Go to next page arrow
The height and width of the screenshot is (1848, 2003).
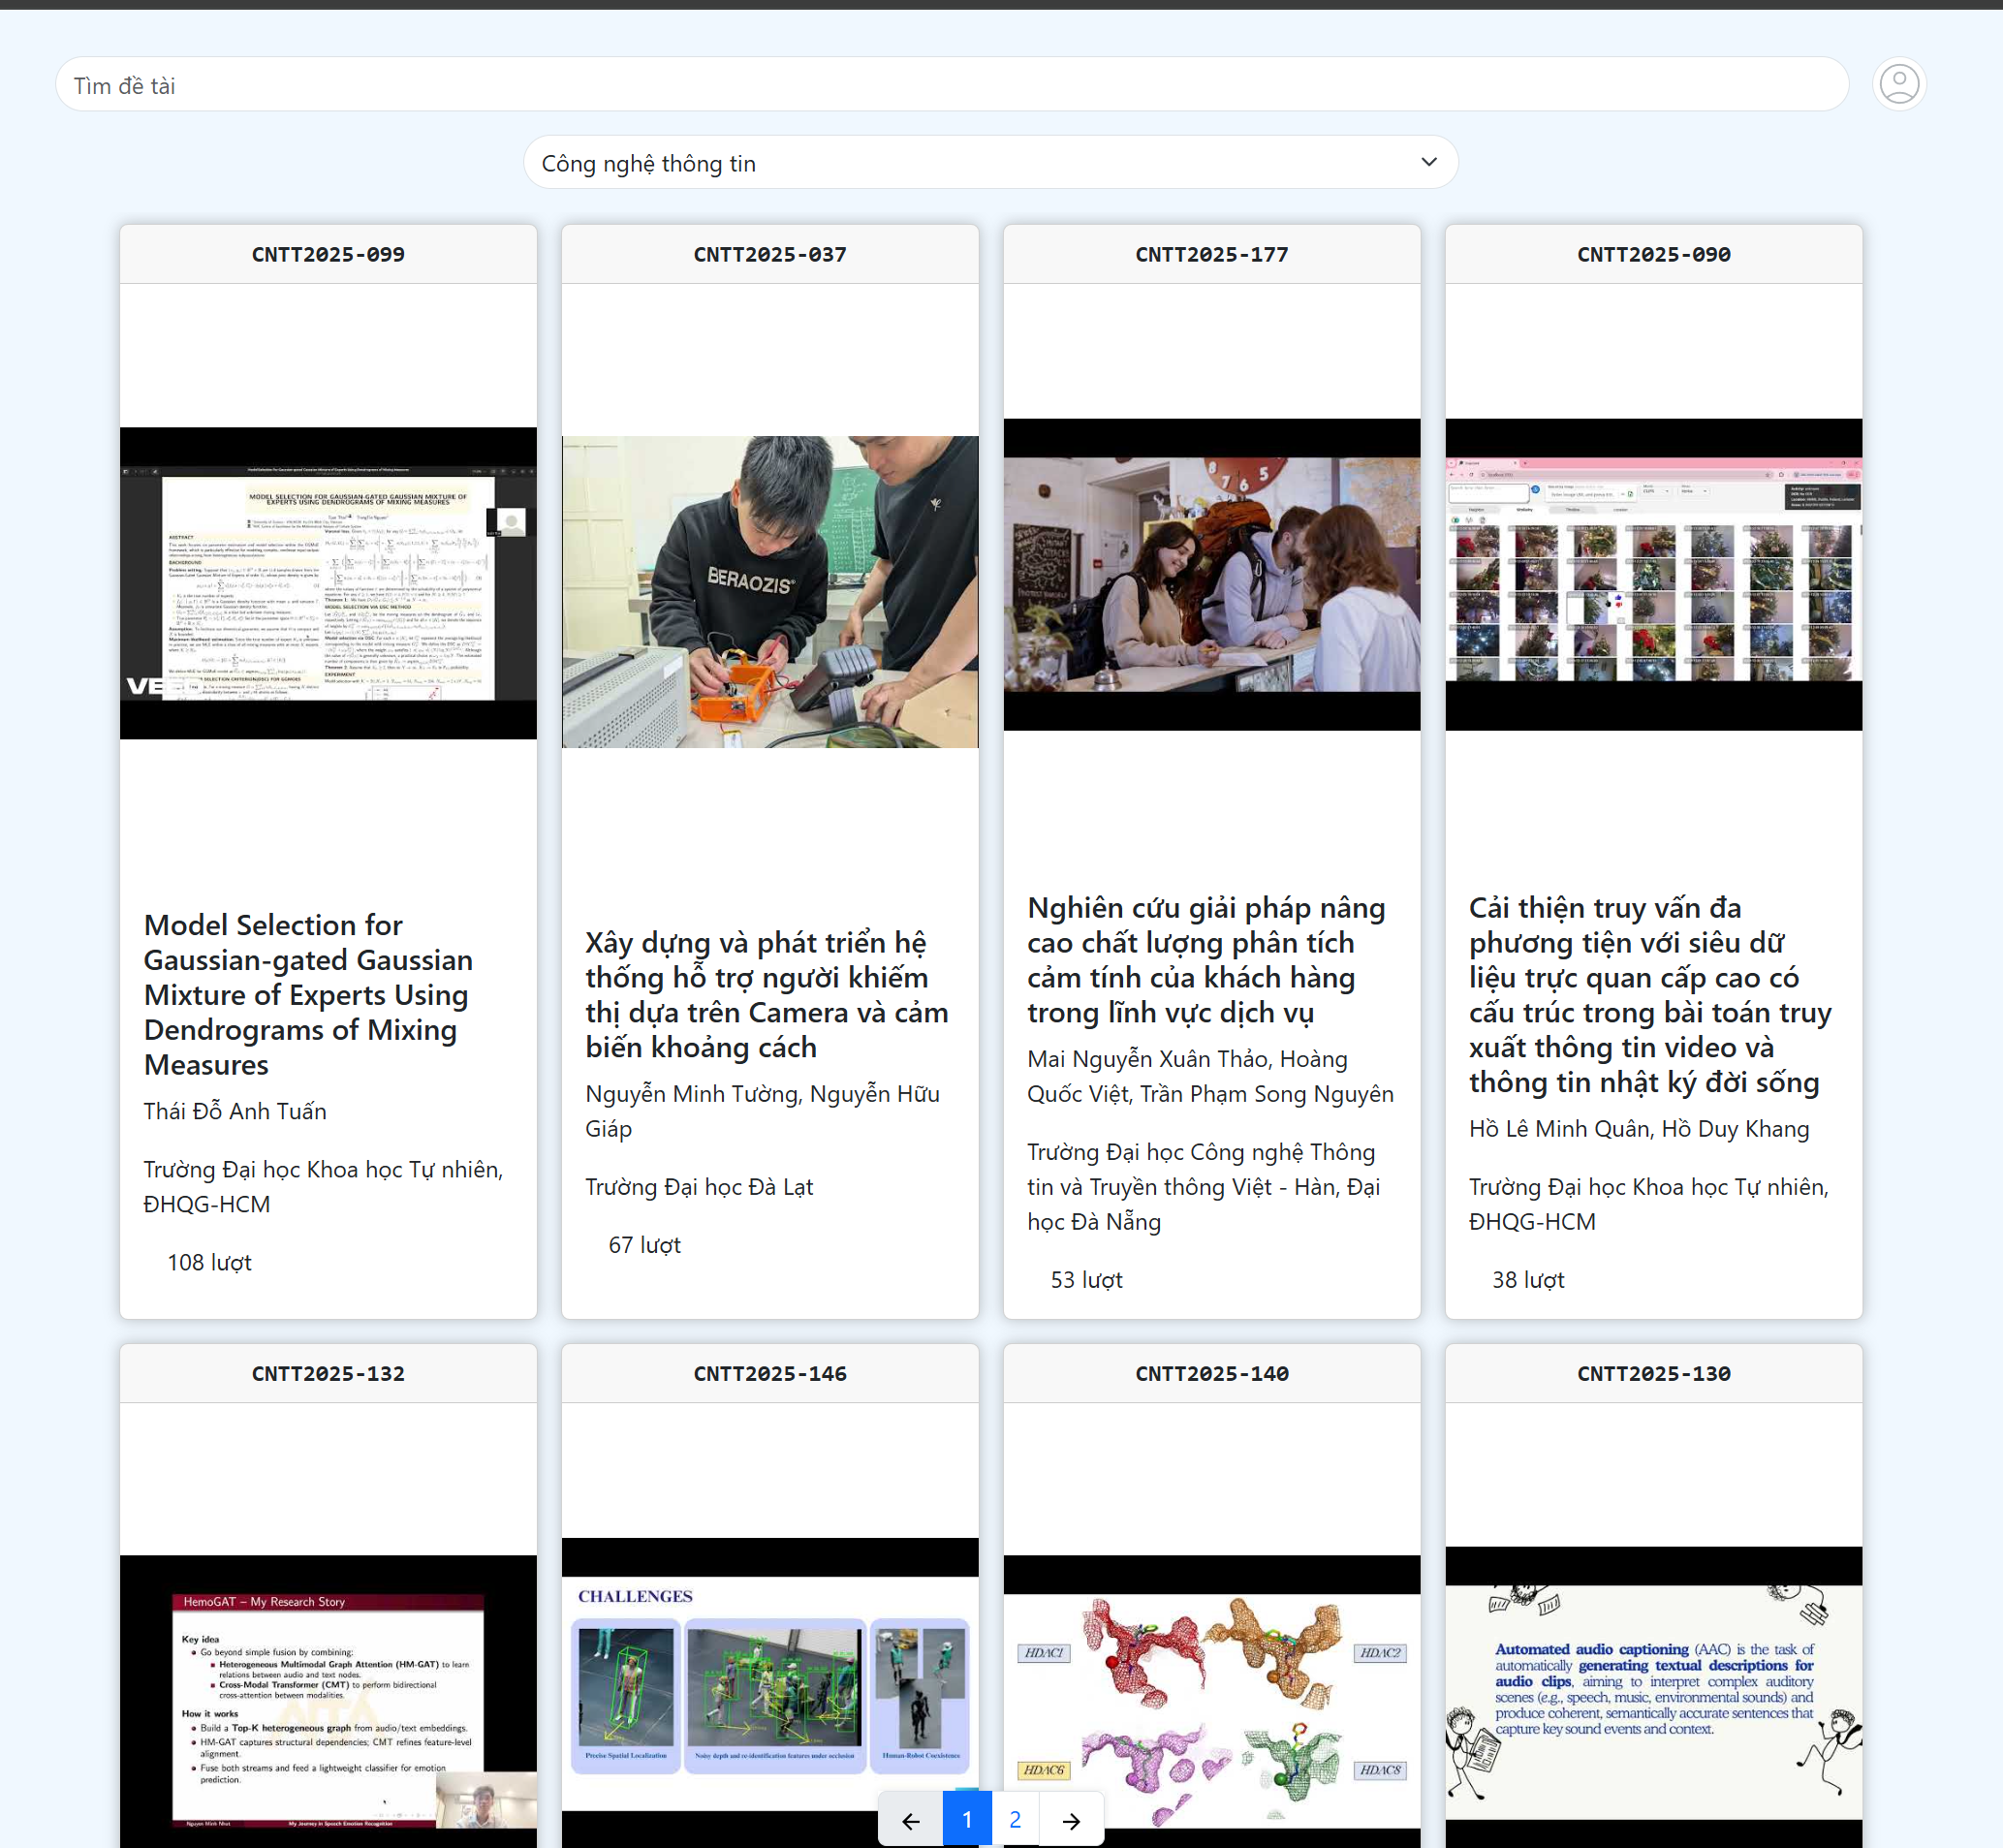pos(1071,1820)
